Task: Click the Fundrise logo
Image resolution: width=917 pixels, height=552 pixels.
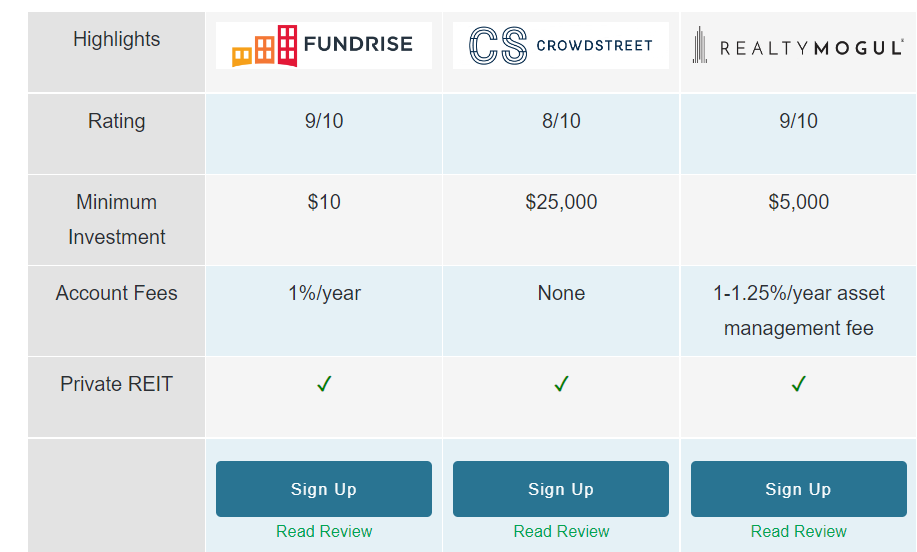Action: pos(323,46)
